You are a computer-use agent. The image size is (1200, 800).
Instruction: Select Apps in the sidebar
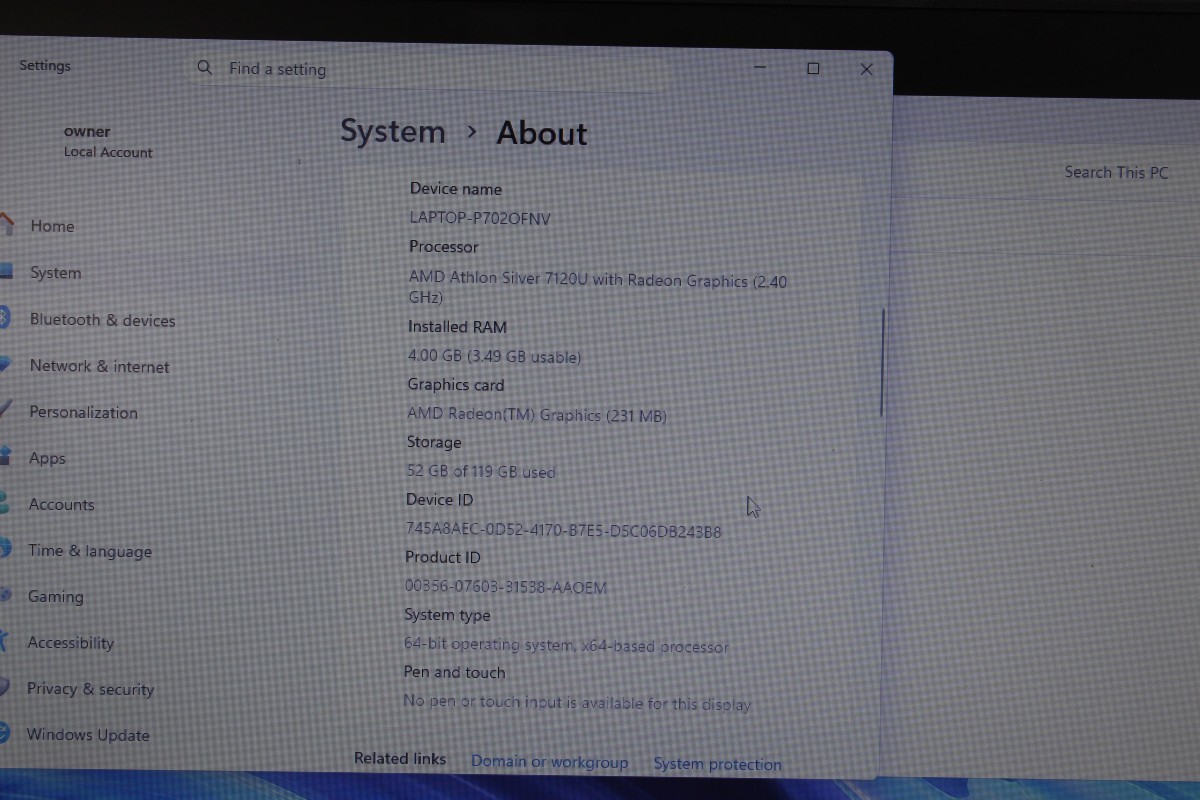(x=47, y=458)
